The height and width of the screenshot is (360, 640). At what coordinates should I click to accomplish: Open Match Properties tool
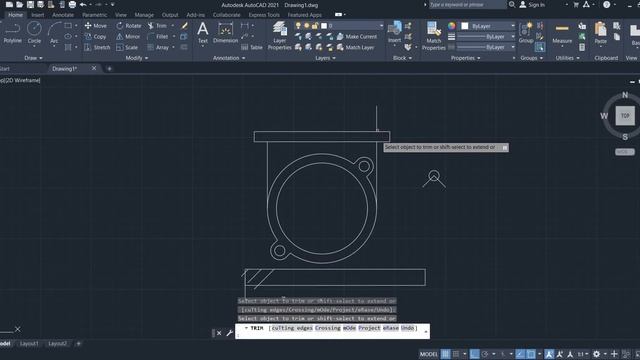(433, 36)
